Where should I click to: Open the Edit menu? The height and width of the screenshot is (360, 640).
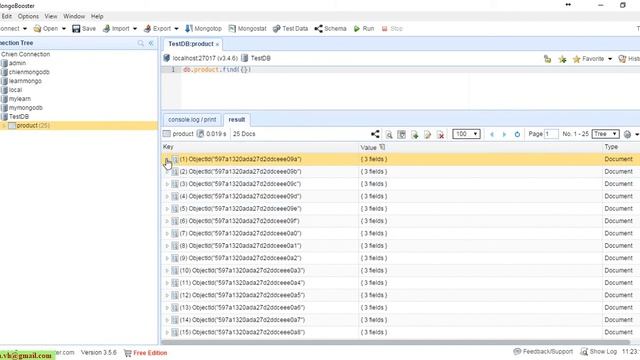click(x=7, y=16)
